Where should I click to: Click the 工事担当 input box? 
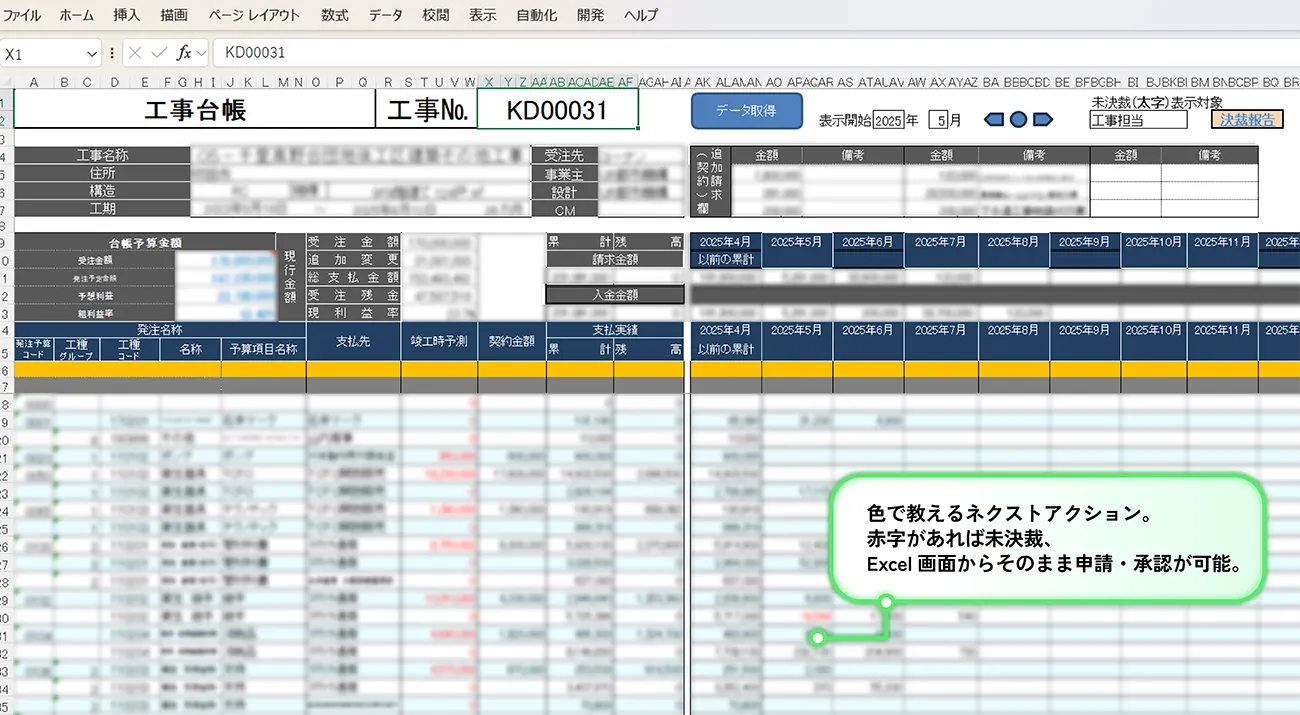click(1138, 119)
